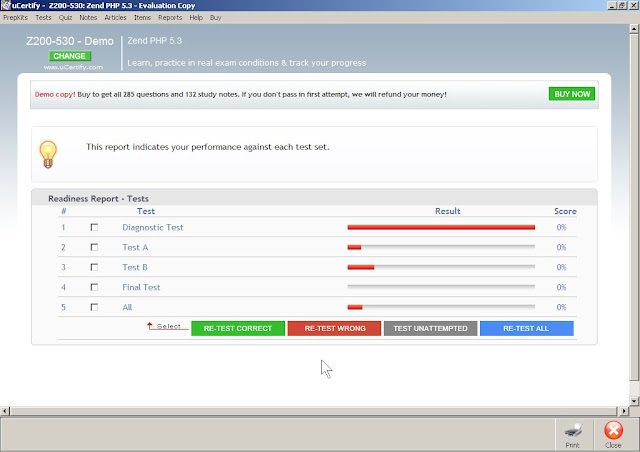Open the Items menu
The width and height of the screenshot is (640, 452).
(x=142, y=18)
